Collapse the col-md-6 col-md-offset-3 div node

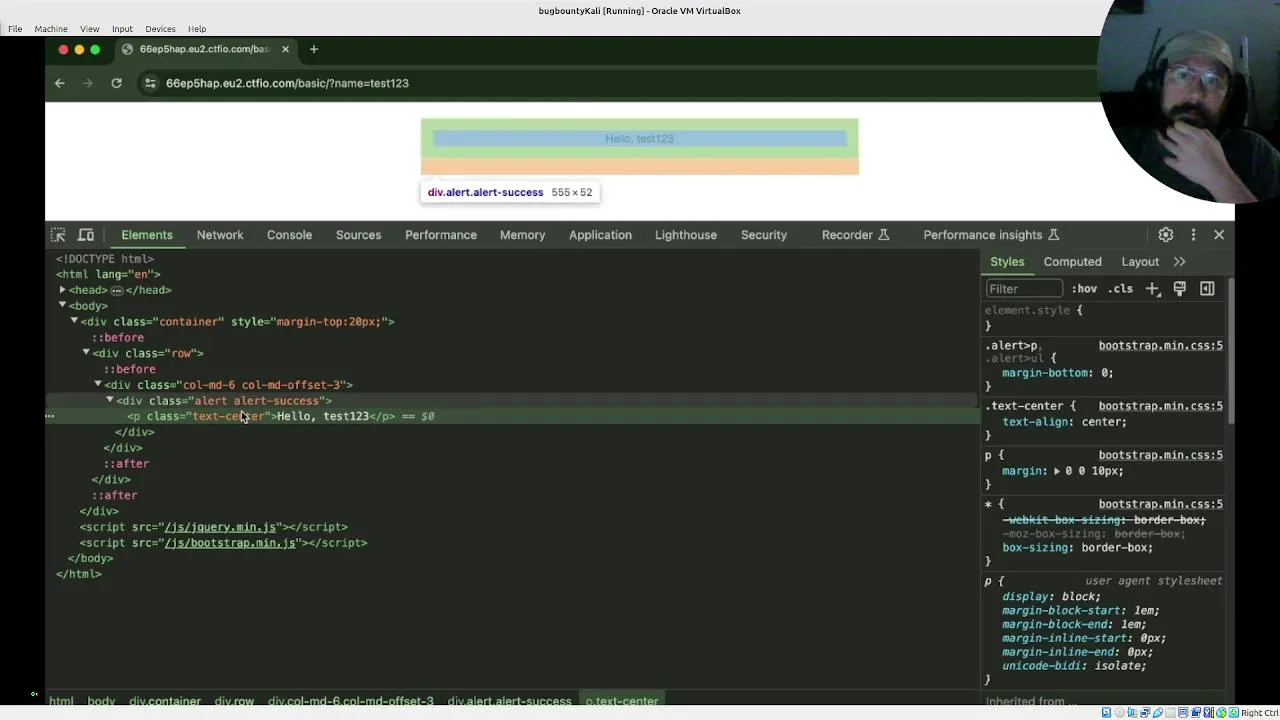pos(98,385)
